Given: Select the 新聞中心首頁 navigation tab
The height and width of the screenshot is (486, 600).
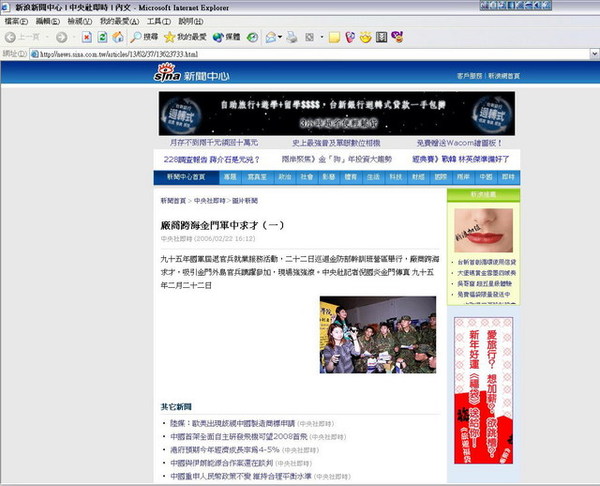Looking at the screenshot, I should [186, 177].
